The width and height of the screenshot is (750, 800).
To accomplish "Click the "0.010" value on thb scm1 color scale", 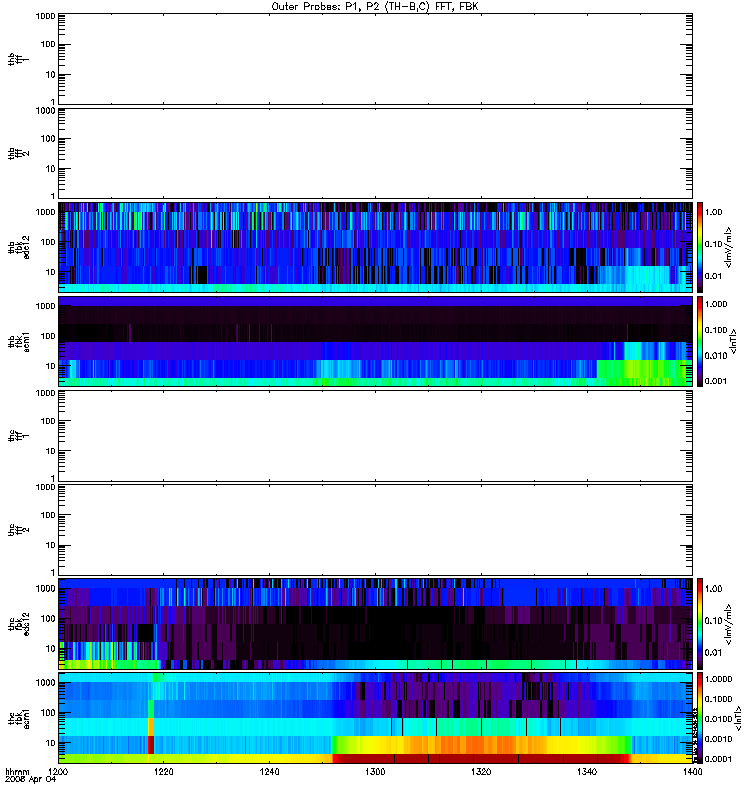I will (x=716, y=356).
